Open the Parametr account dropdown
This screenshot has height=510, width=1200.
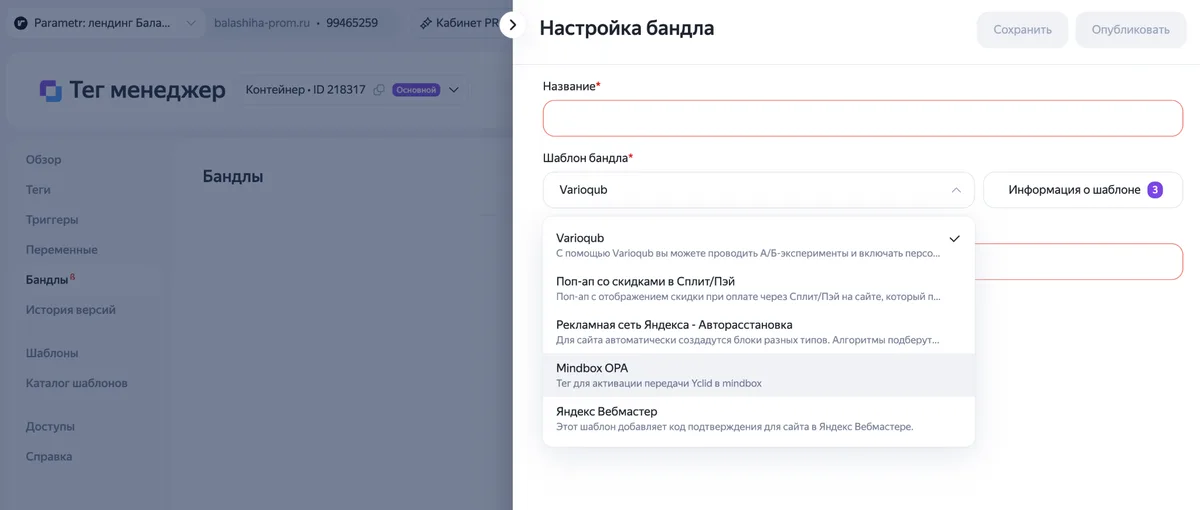(104, 22)
